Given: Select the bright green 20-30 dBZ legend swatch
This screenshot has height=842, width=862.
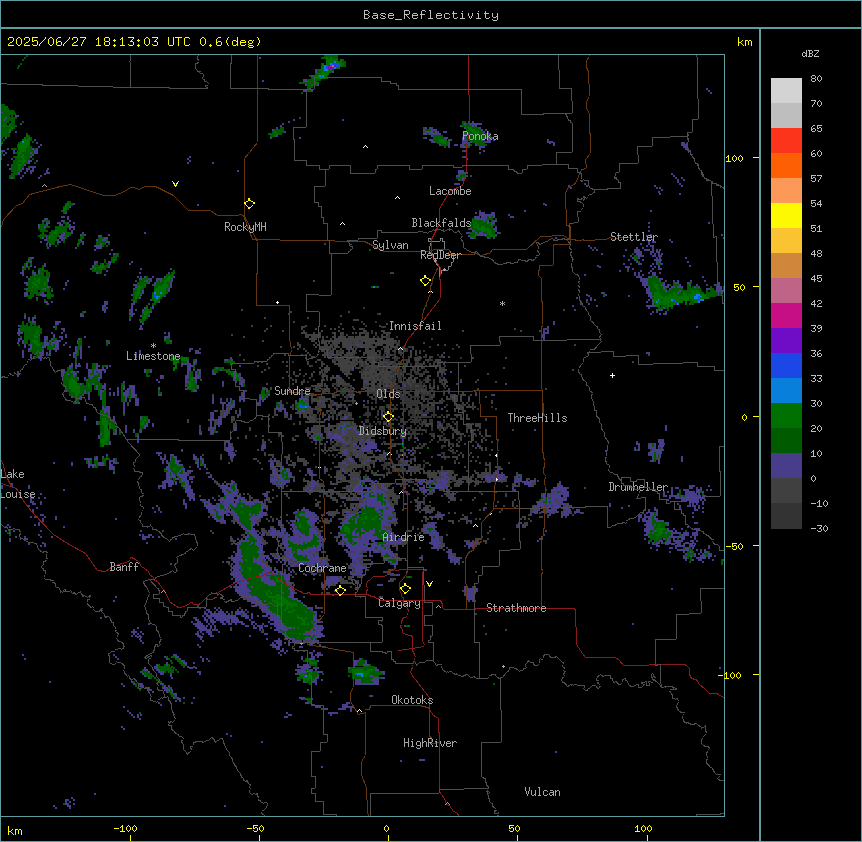Looking at the screenshot, I should (786, 416).
